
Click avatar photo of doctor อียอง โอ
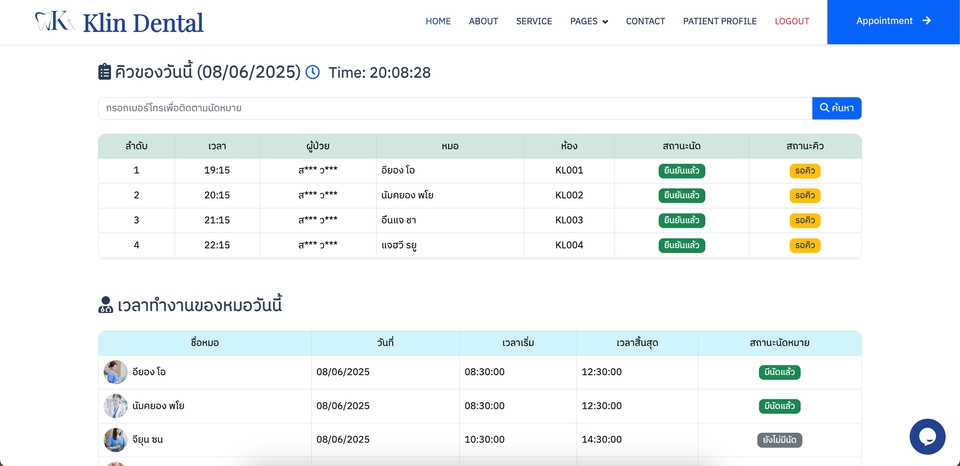tap(116, 372)
